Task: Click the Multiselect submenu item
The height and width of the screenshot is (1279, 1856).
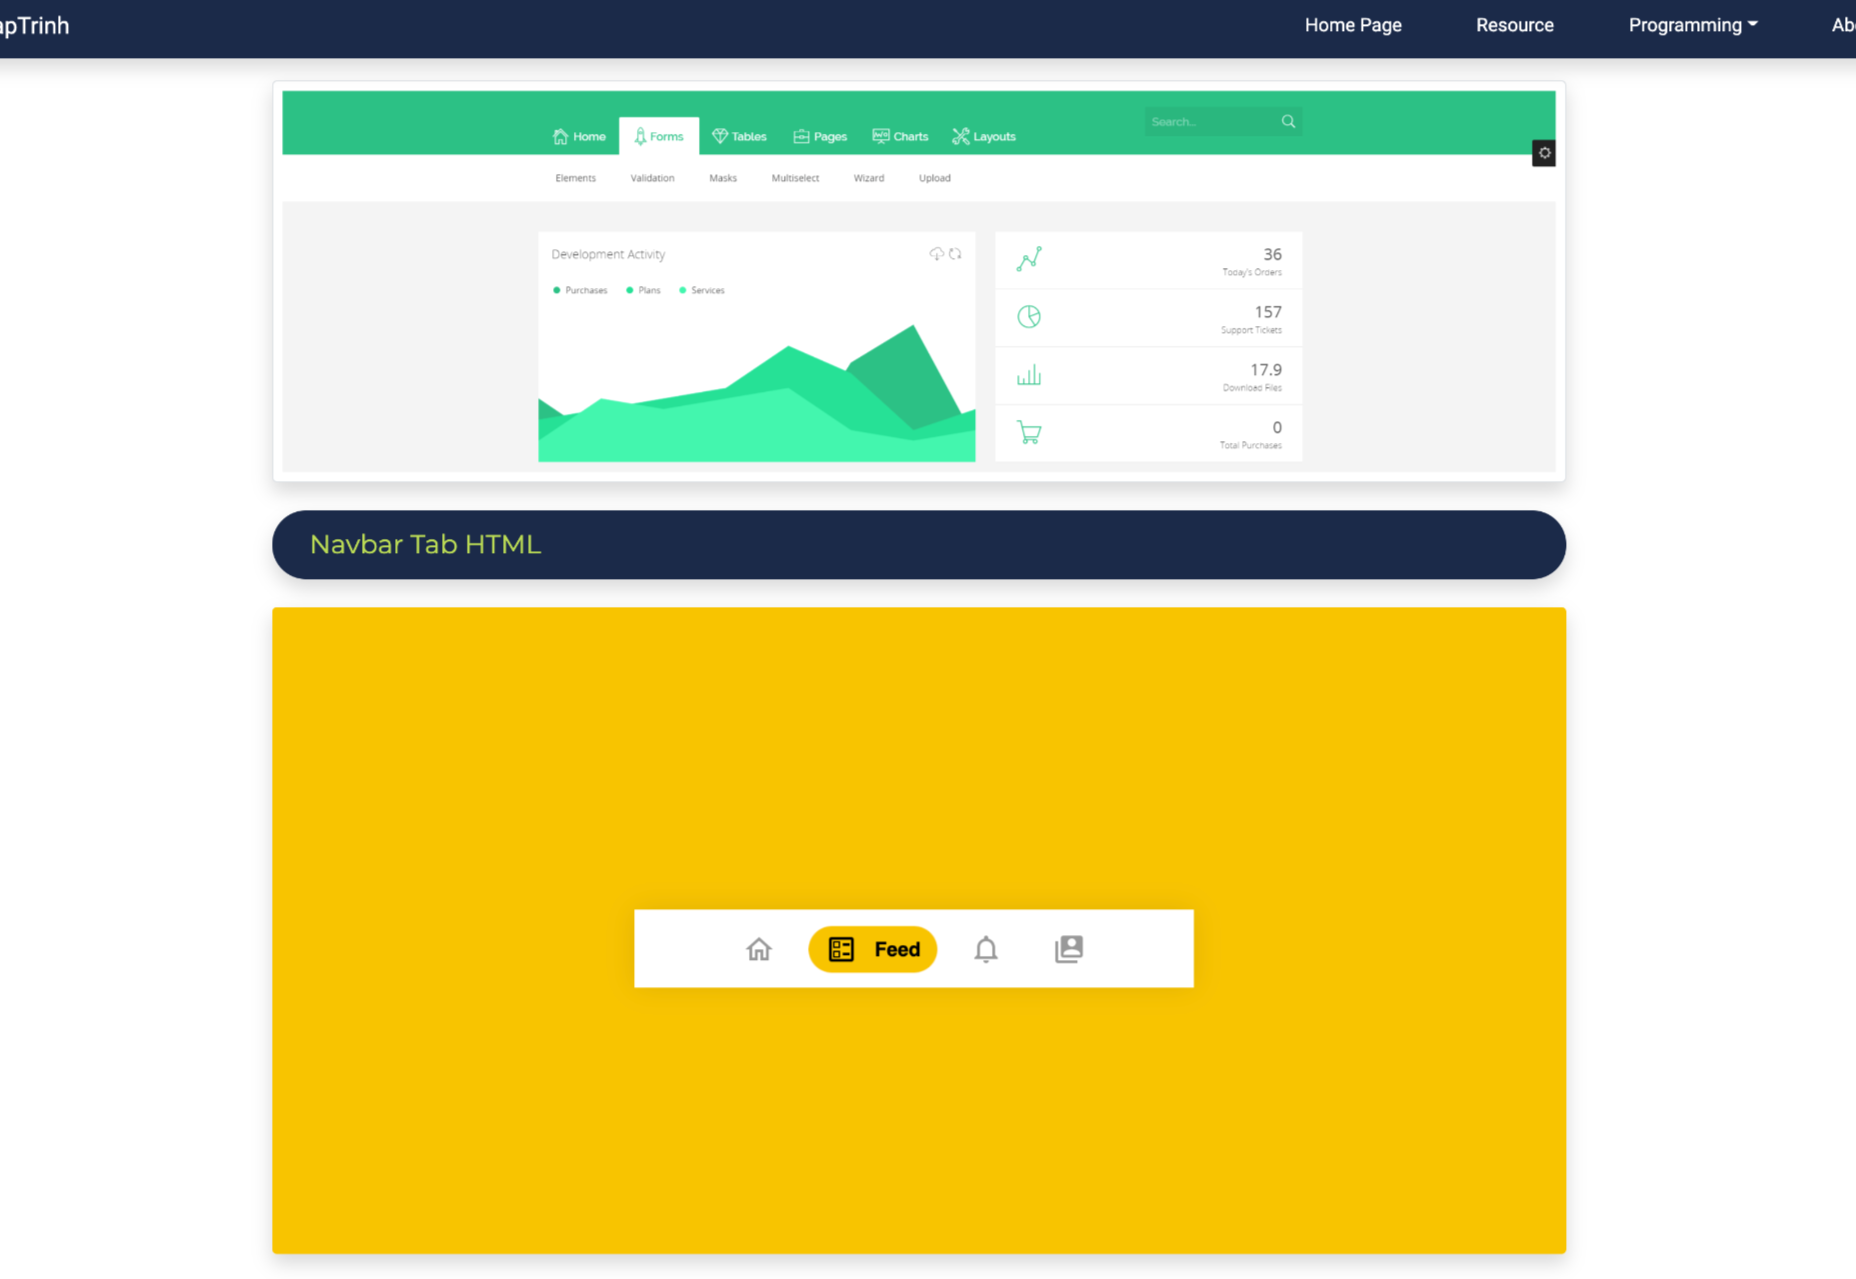Action: point(795,178)
